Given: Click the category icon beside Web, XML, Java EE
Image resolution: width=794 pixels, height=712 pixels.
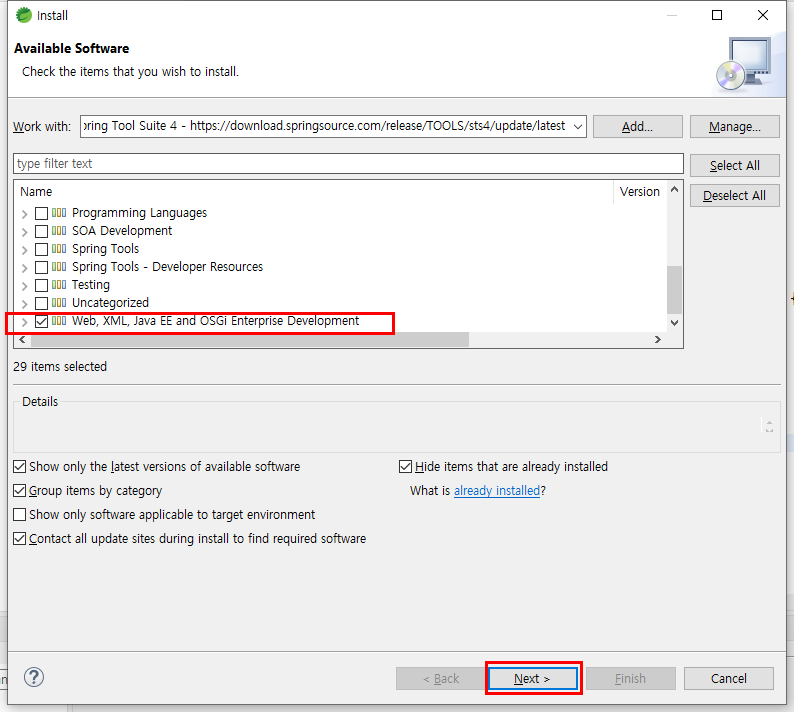Looking at the screenshot, I should (x=59, y=321).
